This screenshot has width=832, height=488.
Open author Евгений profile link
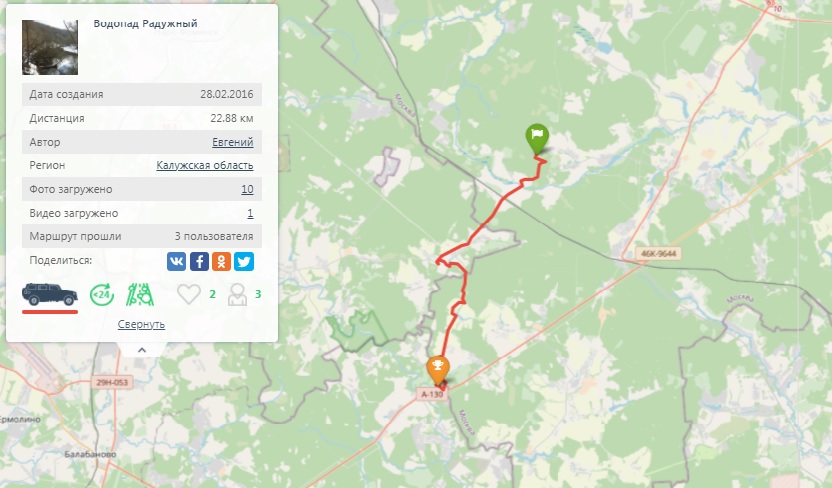[x=232, y=142]
